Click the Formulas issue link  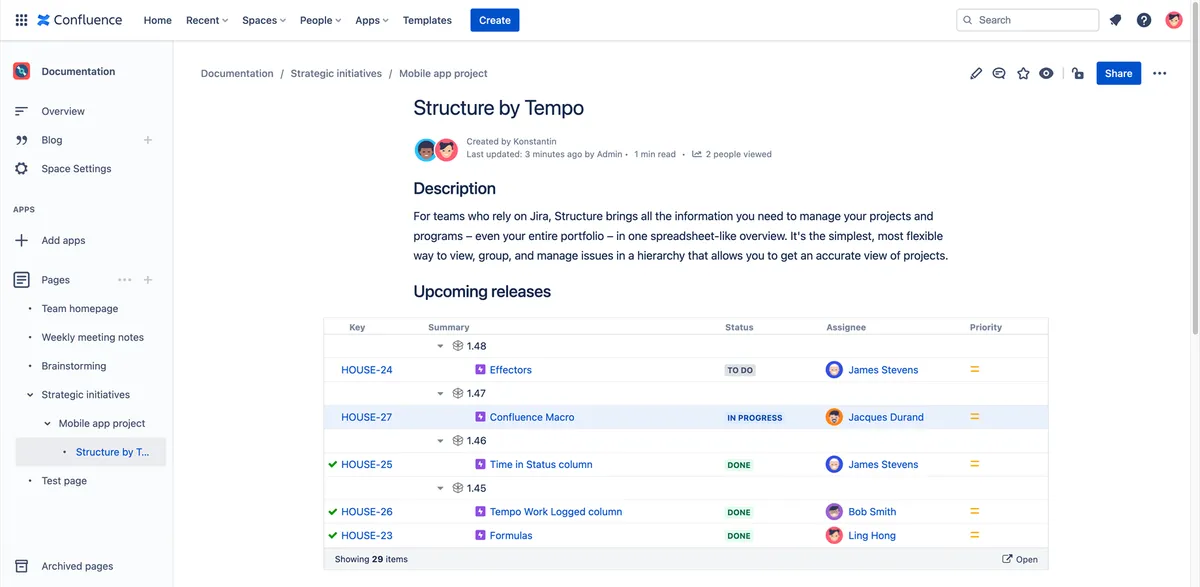[x=511, y=536]
